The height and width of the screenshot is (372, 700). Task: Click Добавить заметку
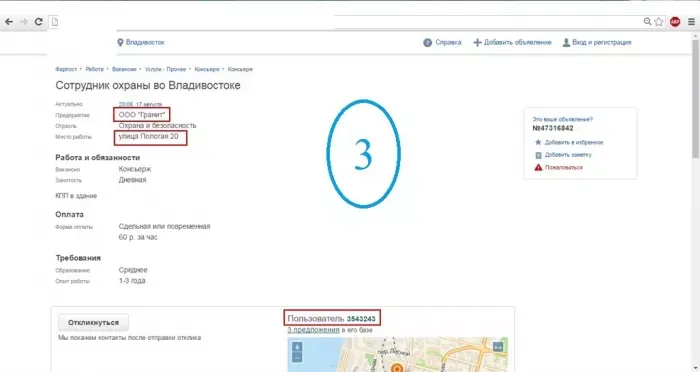tap(568, 155)
